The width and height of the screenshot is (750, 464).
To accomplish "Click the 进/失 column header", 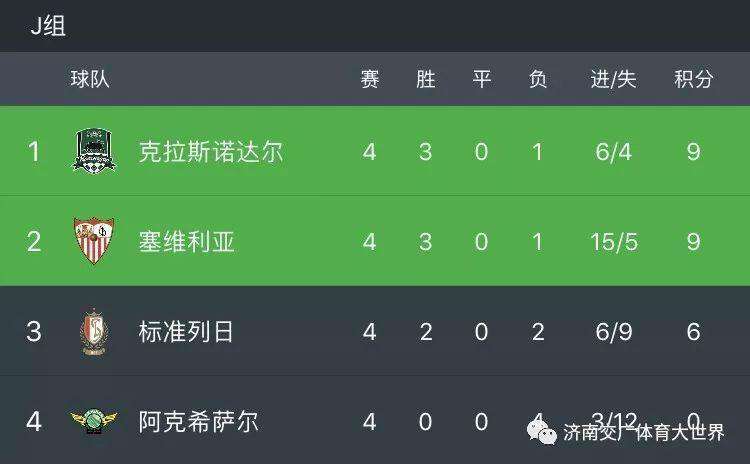I will point(614,79).
